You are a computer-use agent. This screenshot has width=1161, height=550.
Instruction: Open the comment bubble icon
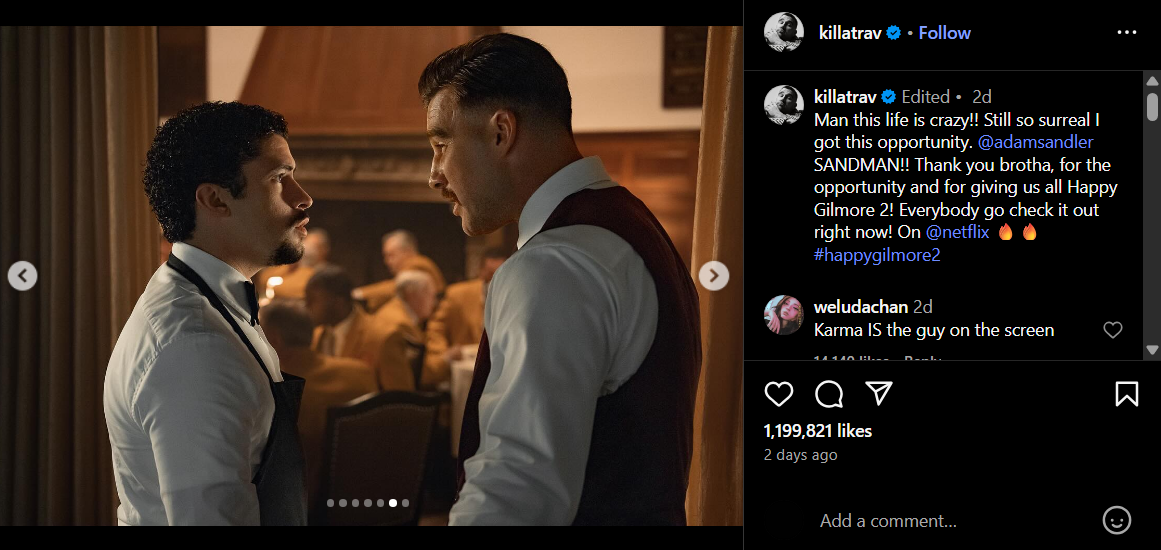pyautogui.click(x=829, y=394)
